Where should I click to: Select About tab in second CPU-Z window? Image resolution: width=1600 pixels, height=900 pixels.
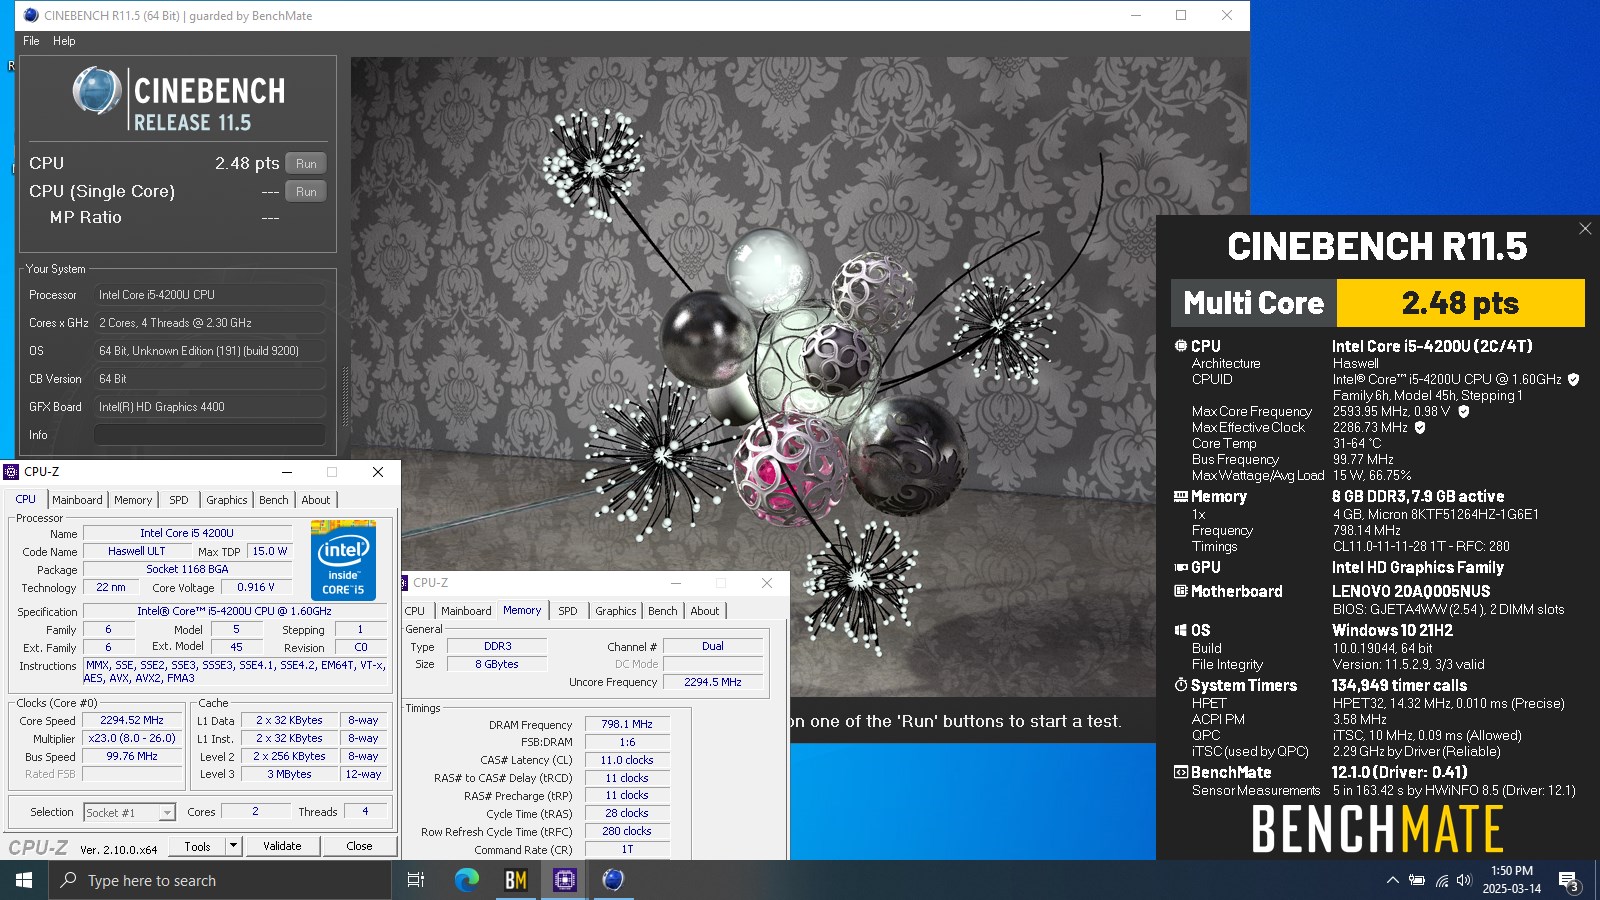(x=705, y=611)
